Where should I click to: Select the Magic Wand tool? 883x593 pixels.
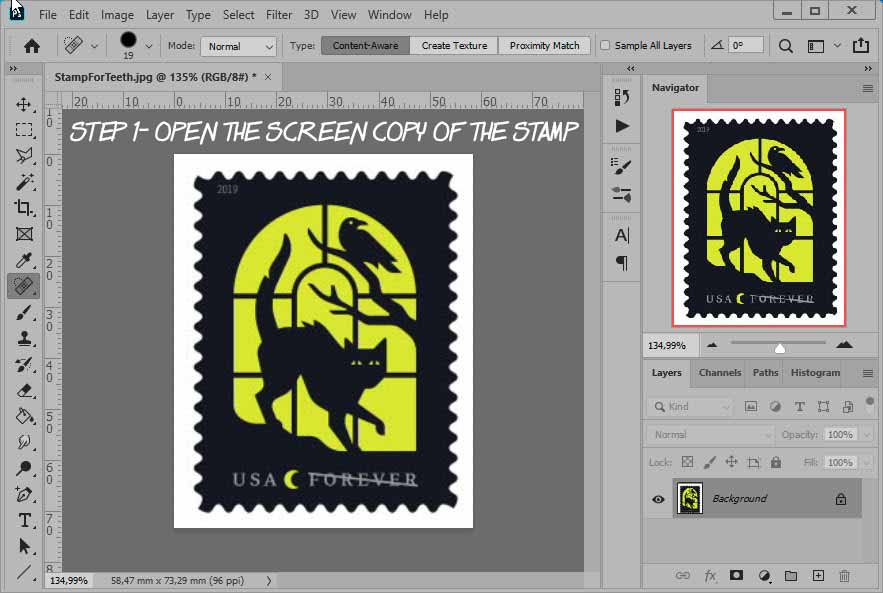(x=24, y=182)
